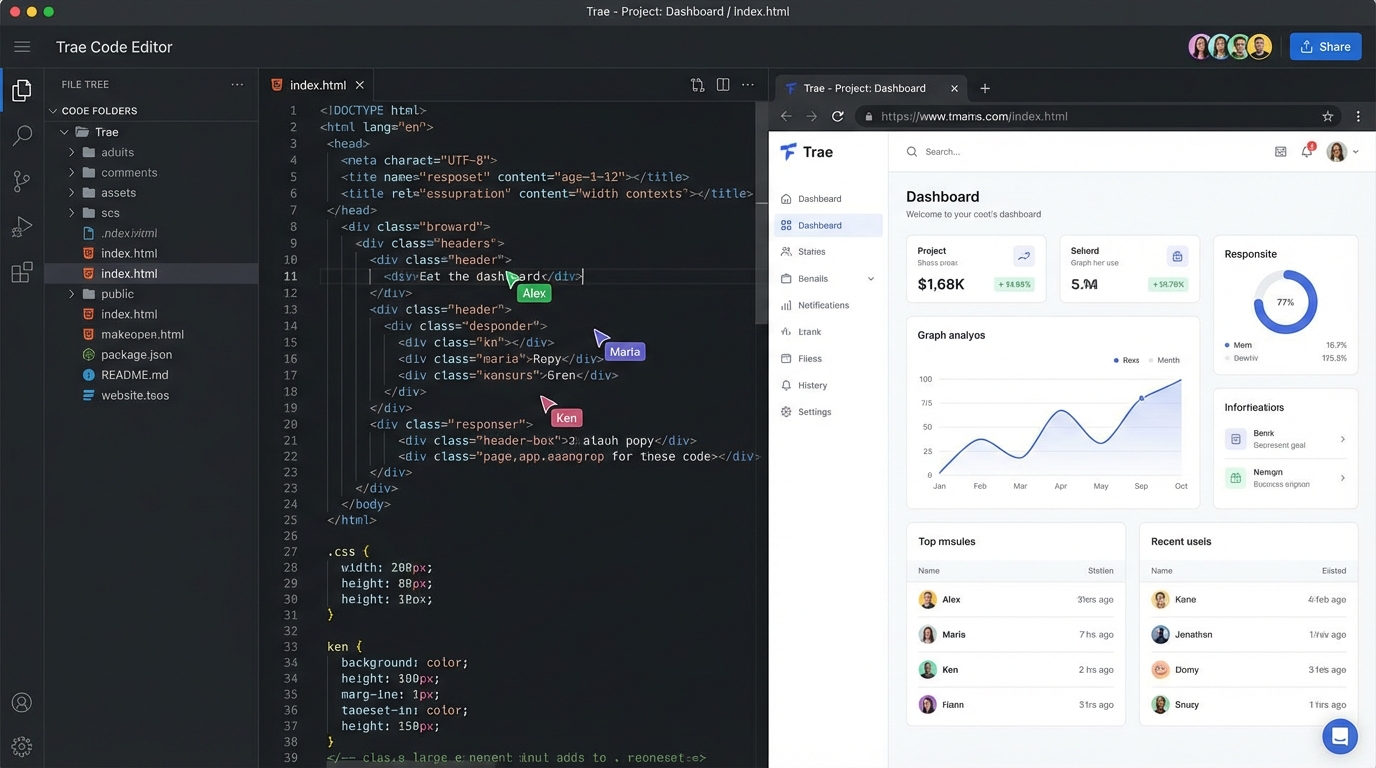Select the Trae - Project: Dashboard browser tab
This screenshot has height=768, width=1376.
[866, 88]
